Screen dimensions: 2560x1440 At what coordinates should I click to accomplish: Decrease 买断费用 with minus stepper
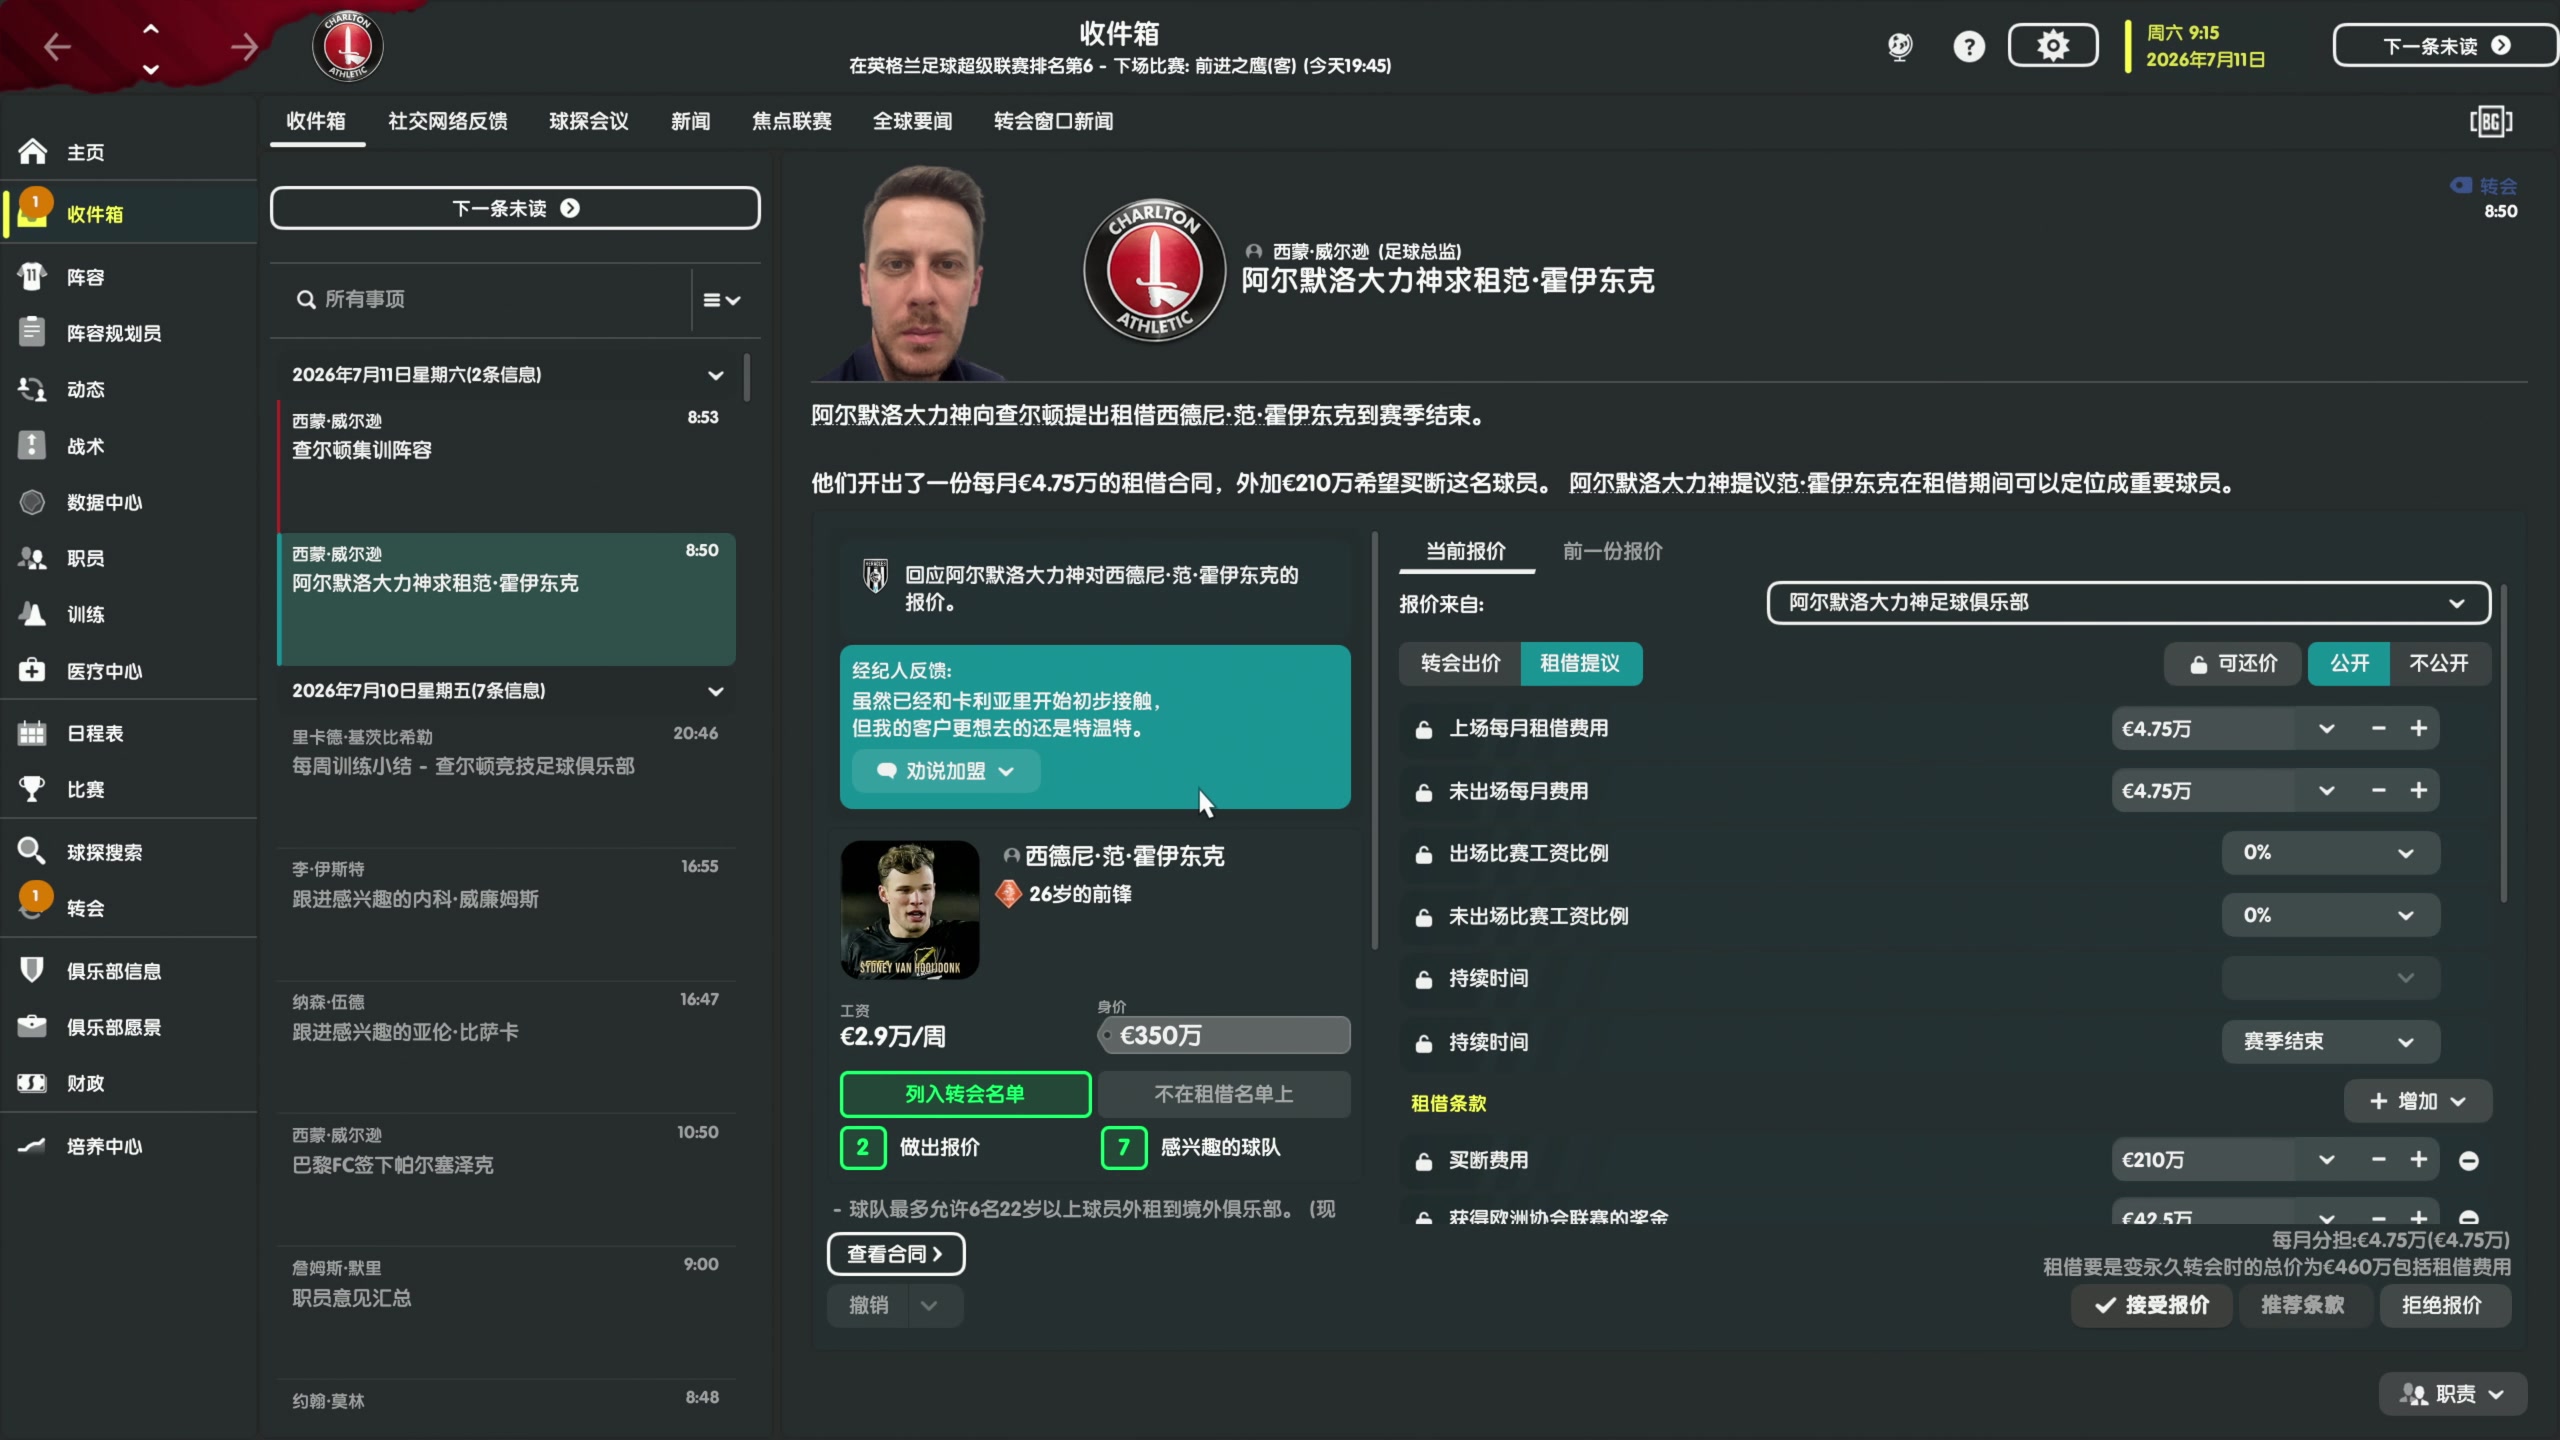point(2378,1160)
